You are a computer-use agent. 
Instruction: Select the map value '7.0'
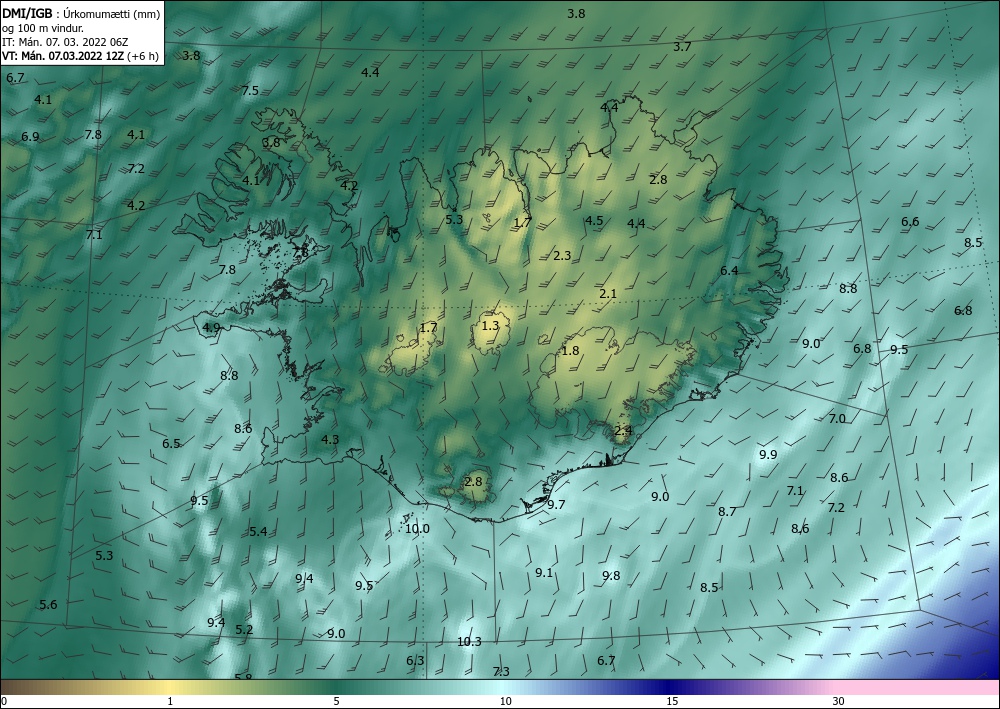pyautogui.click(x=837, y=418)
